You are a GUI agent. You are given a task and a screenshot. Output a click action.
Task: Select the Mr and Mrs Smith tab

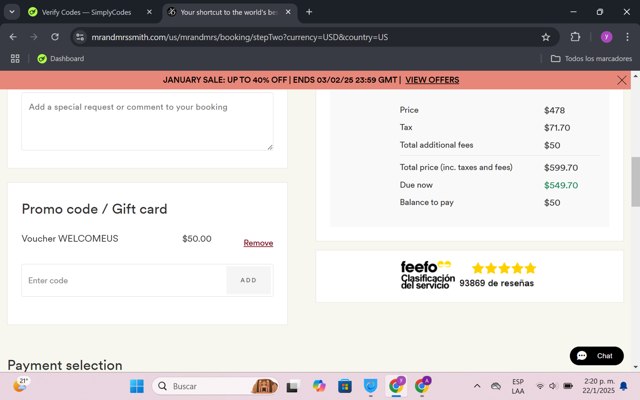coord(229,12)
